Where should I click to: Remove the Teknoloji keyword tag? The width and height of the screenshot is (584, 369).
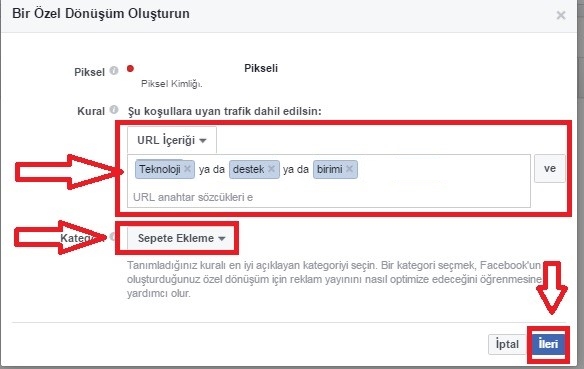187,169
